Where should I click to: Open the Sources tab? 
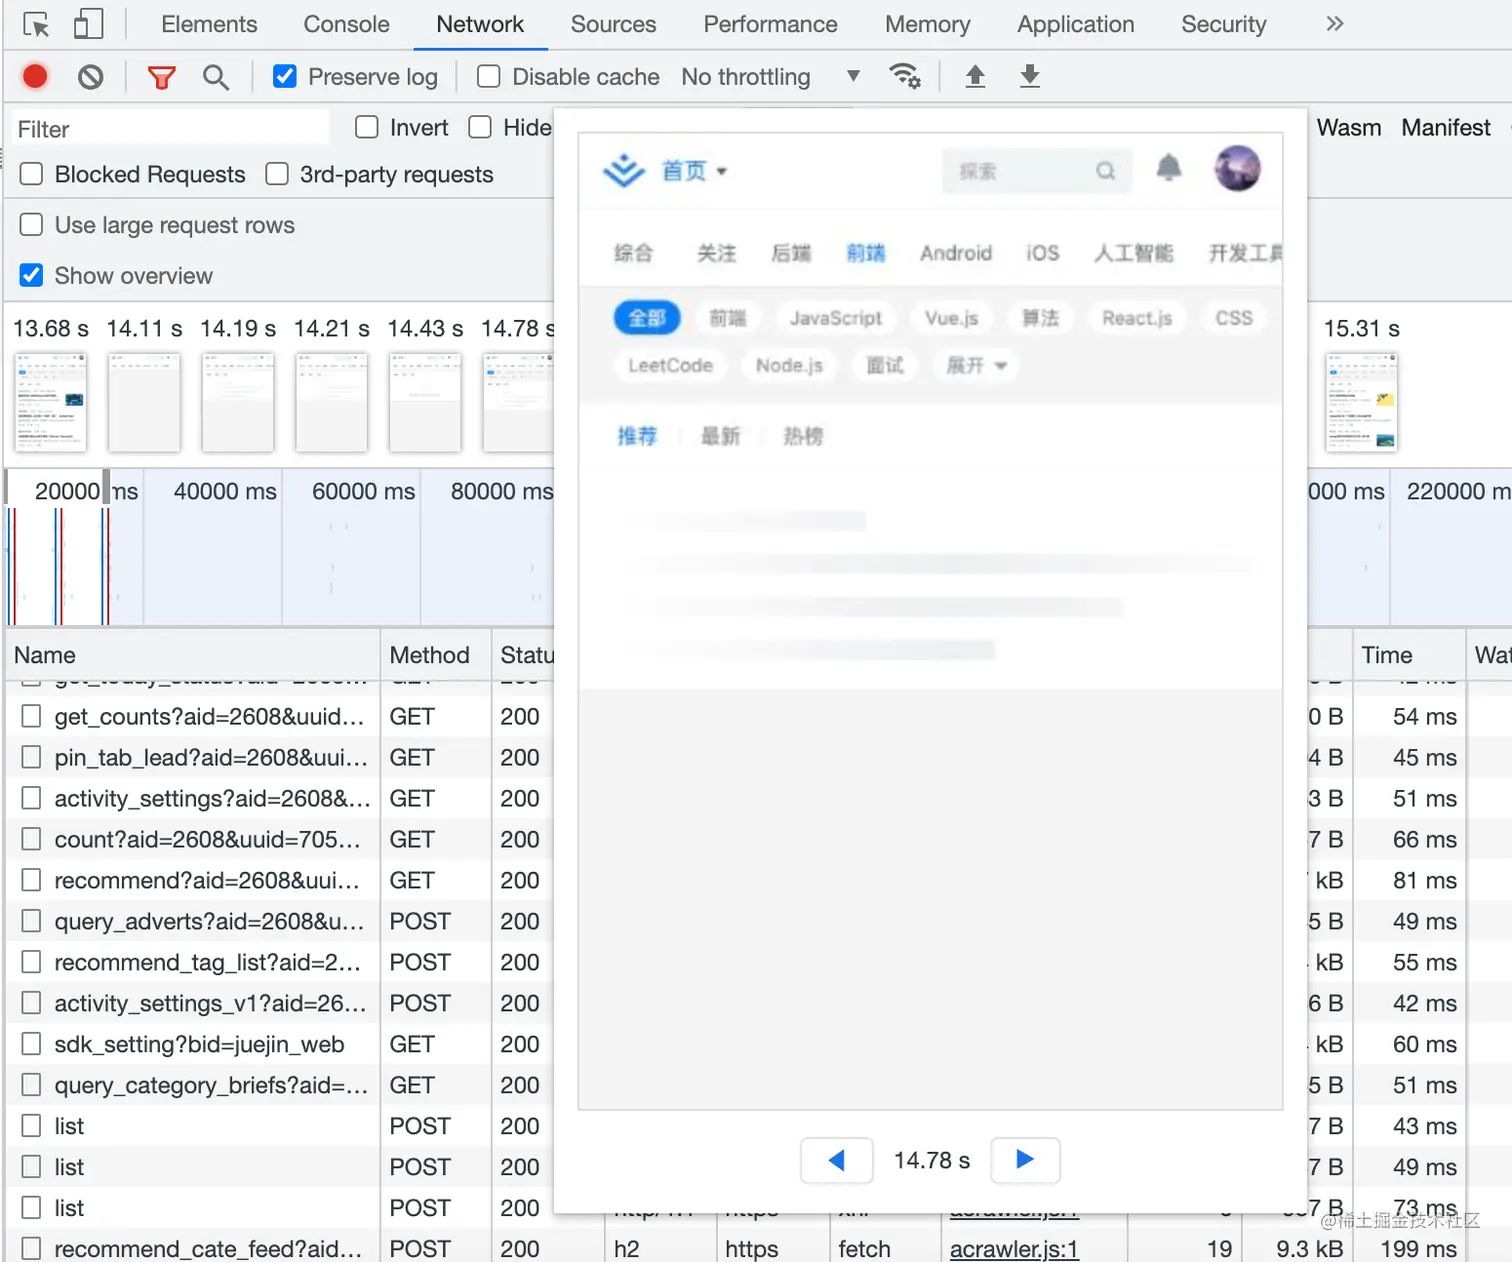point(613,24)
